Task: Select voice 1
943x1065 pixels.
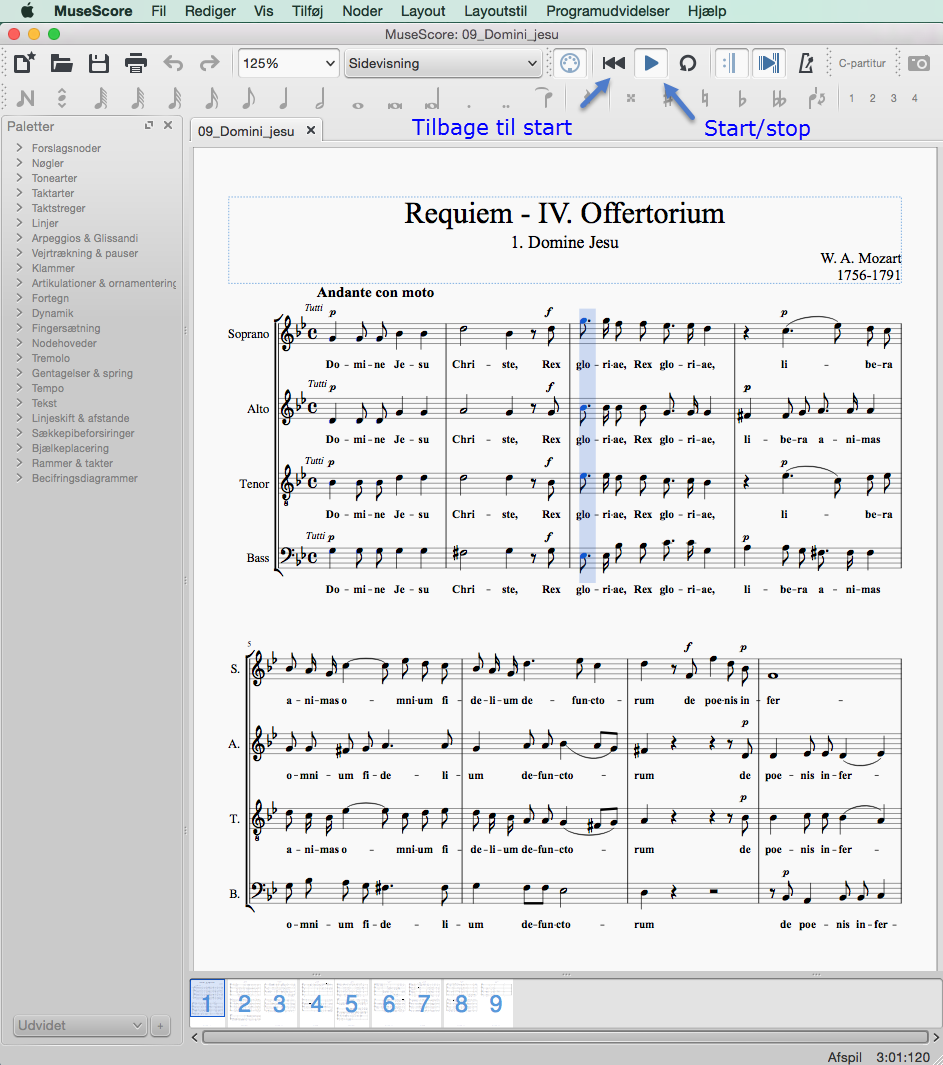Action: click(x=851, y=98)
